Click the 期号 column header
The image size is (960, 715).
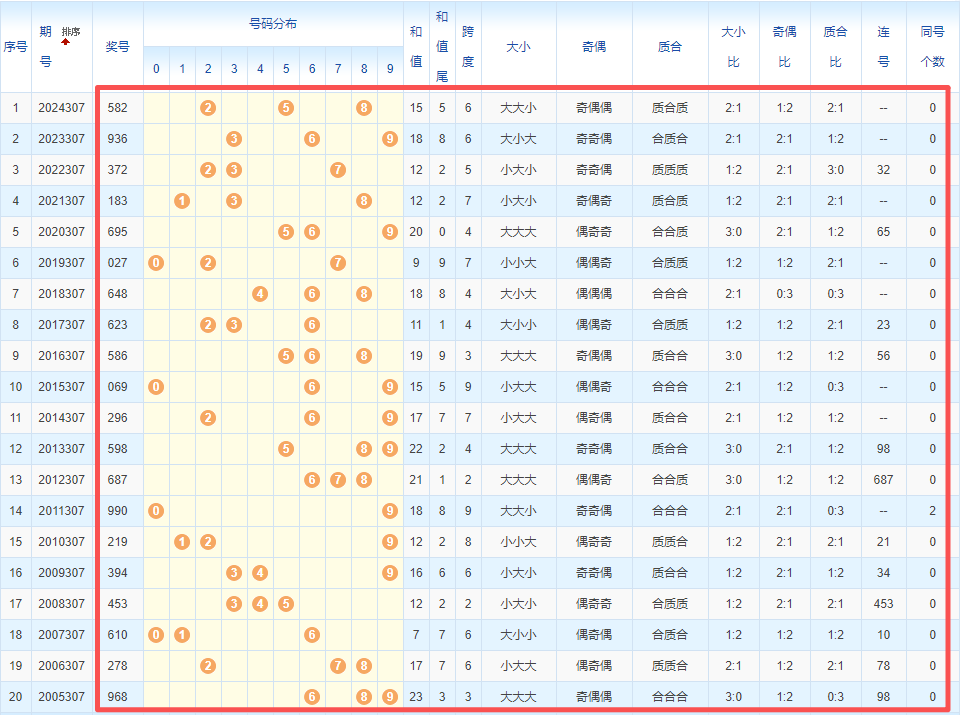tap(46, 46)
